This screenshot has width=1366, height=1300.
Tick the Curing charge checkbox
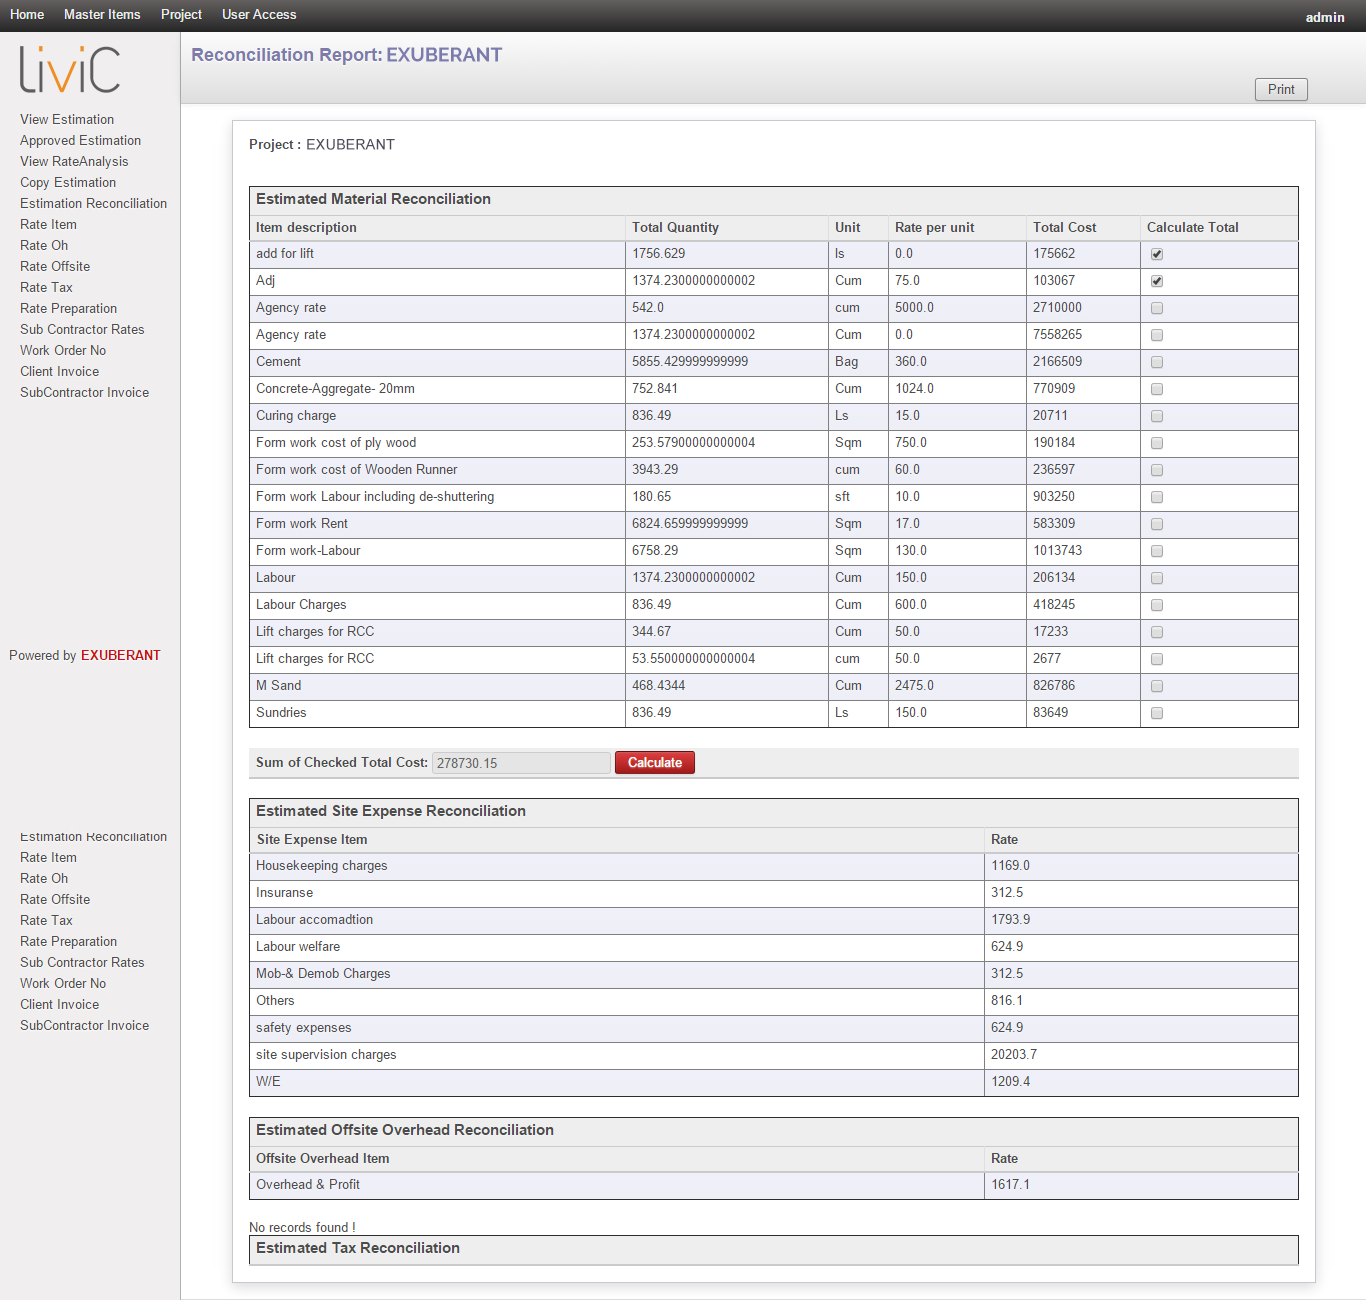click(x=1157, y=416)
